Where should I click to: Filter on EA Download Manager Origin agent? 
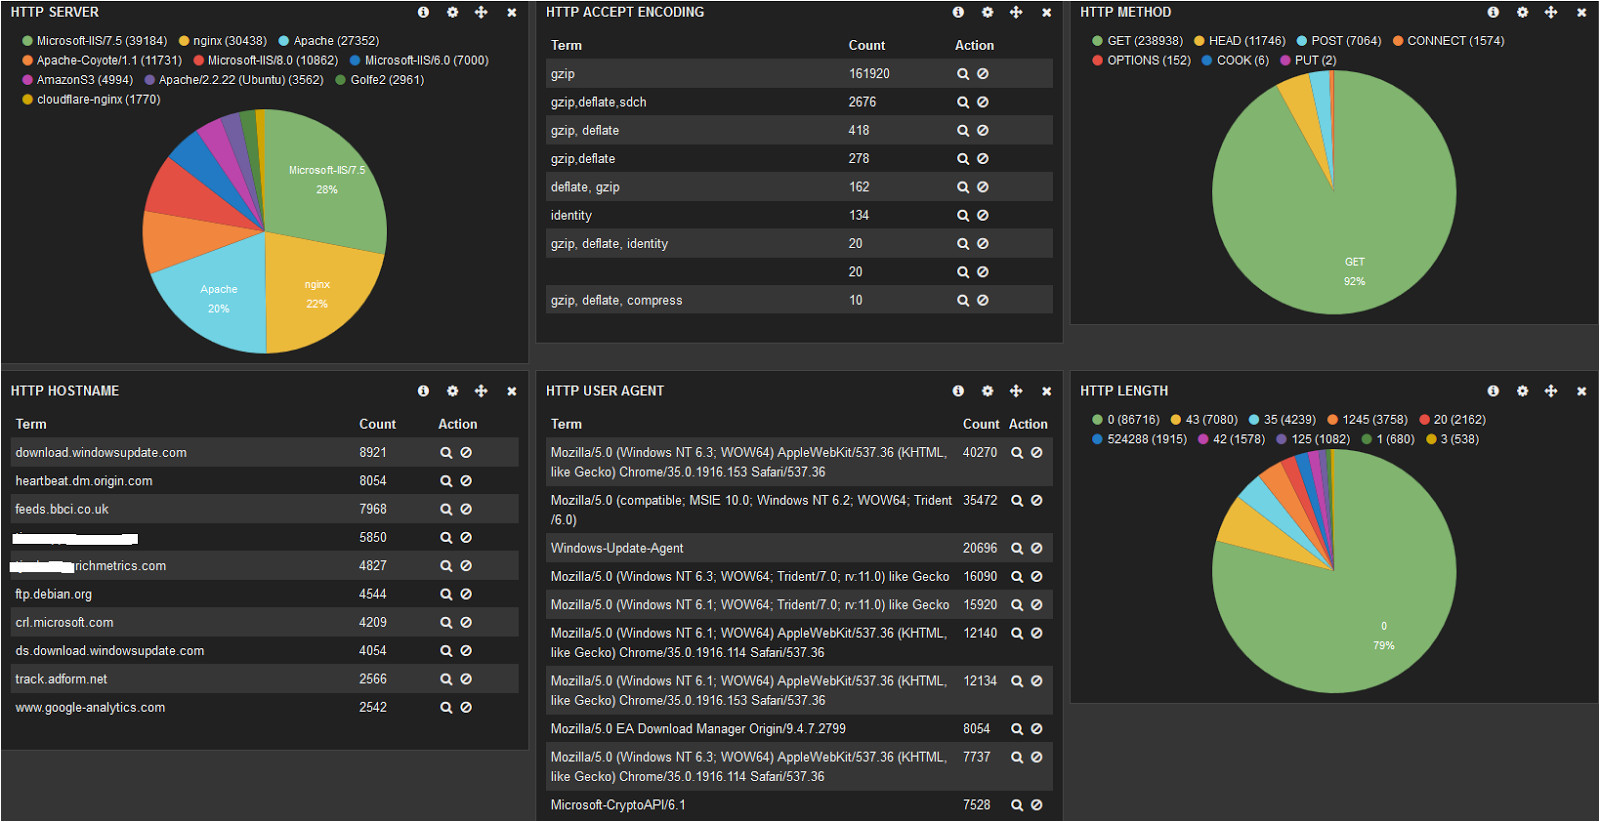pos(1017,729)
